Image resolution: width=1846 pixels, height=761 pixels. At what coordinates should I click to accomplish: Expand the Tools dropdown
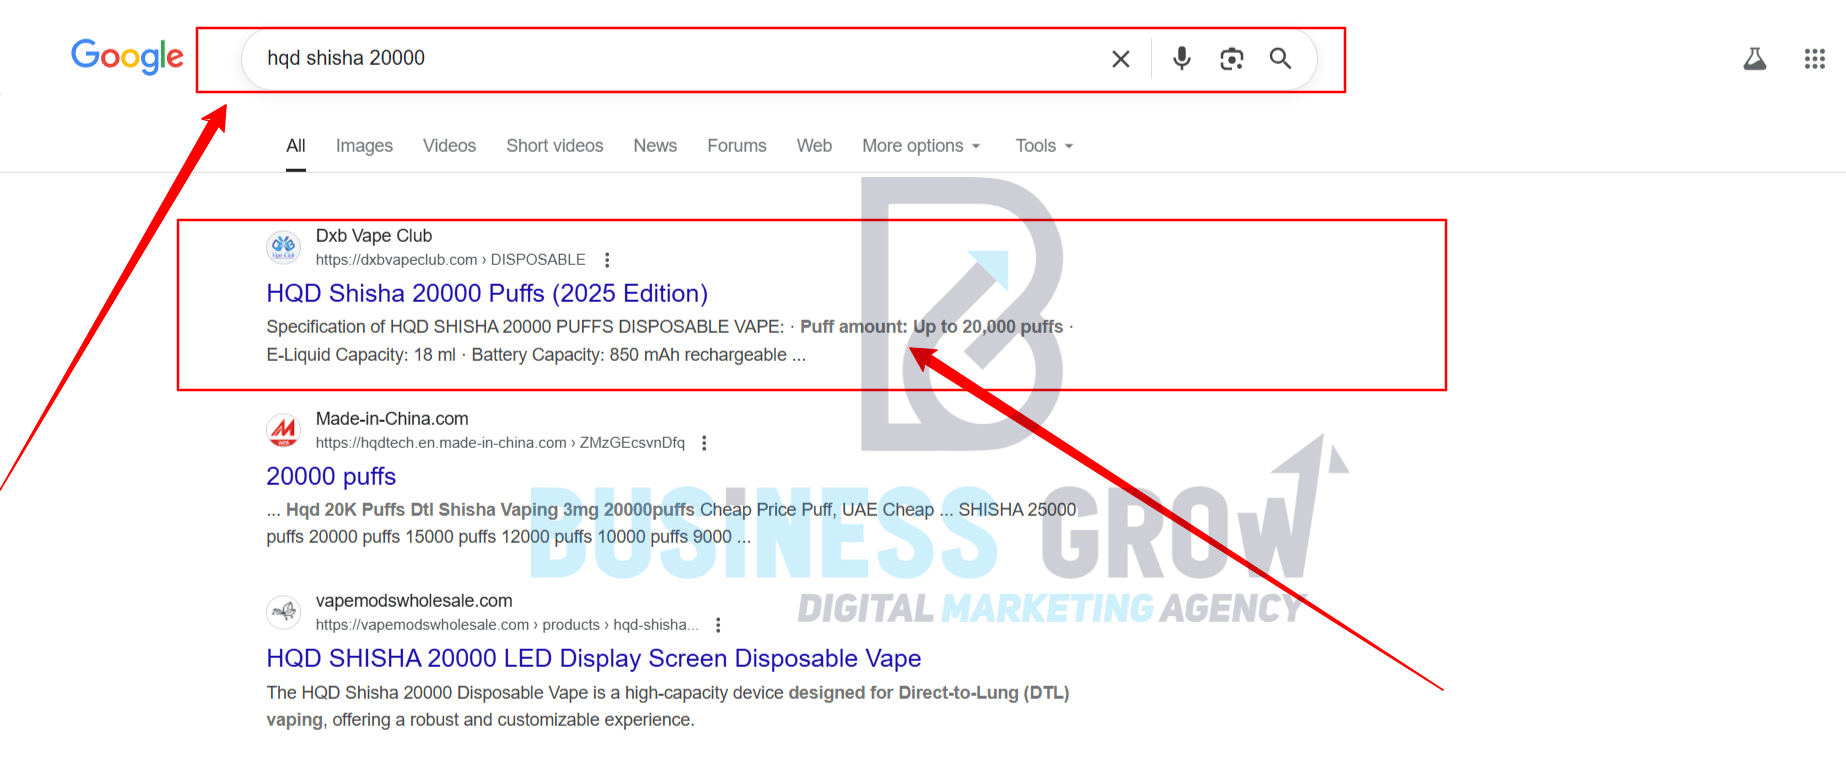tap(1044, 146)
